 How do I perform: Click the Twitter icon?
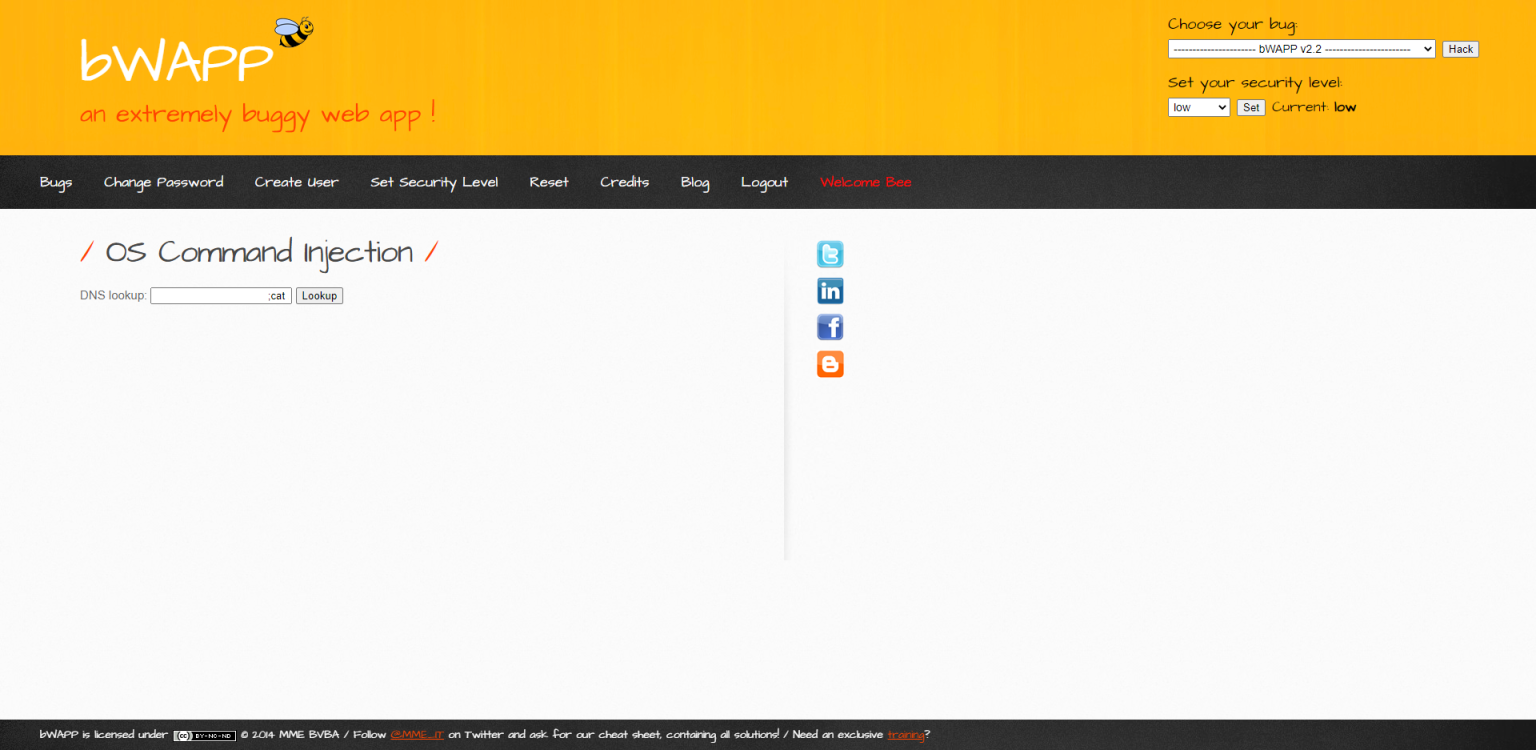click(830, 254)
